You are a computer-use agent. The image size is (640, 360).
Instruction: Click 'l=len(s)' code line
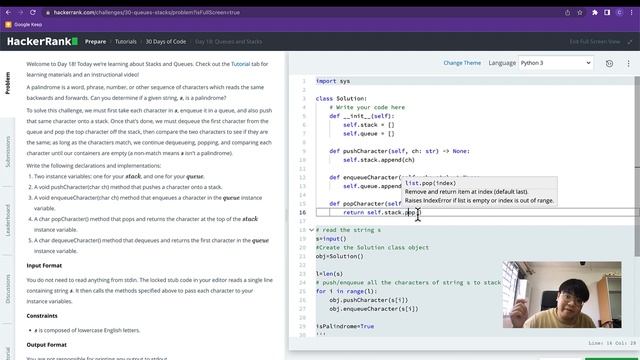click(329, 274)
